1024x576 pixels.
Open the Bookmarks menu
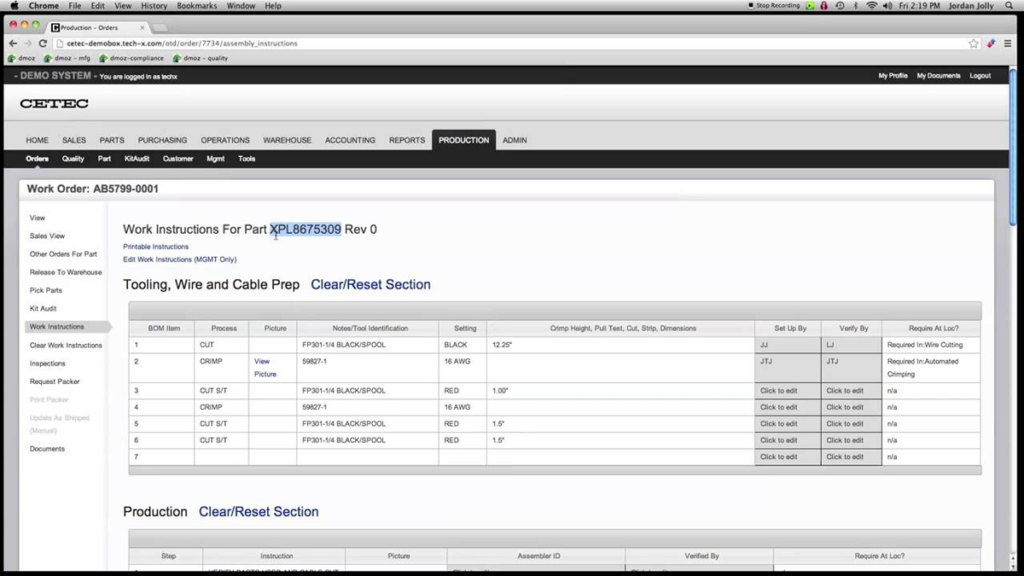pyautogui.click(x=196, y=5)
